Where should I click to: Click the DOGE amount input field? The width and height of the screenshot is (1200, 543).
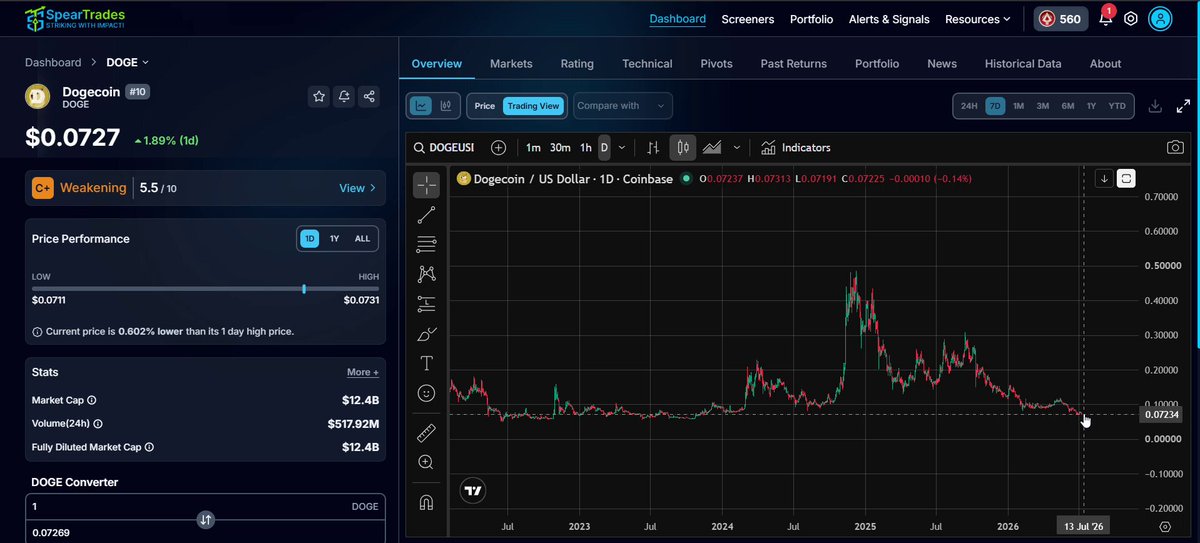pyautogui.click(x=205, y=506)
